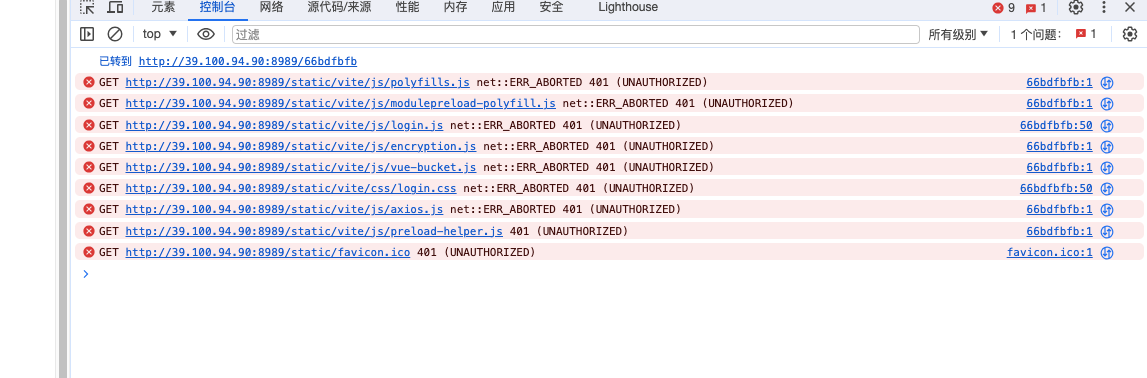Open the polyfills.js URL link
1147x378 pixels.
click(298, 83)
